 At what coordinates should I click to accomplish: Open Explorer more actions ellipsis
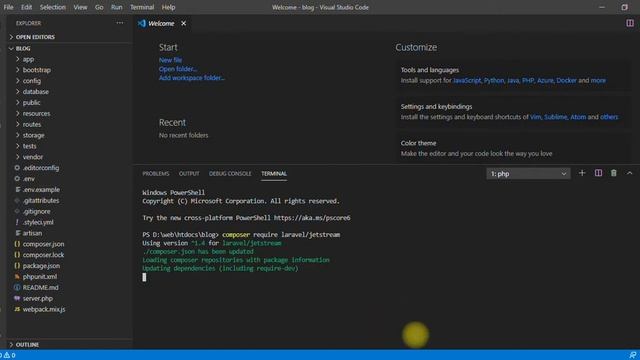120,23
